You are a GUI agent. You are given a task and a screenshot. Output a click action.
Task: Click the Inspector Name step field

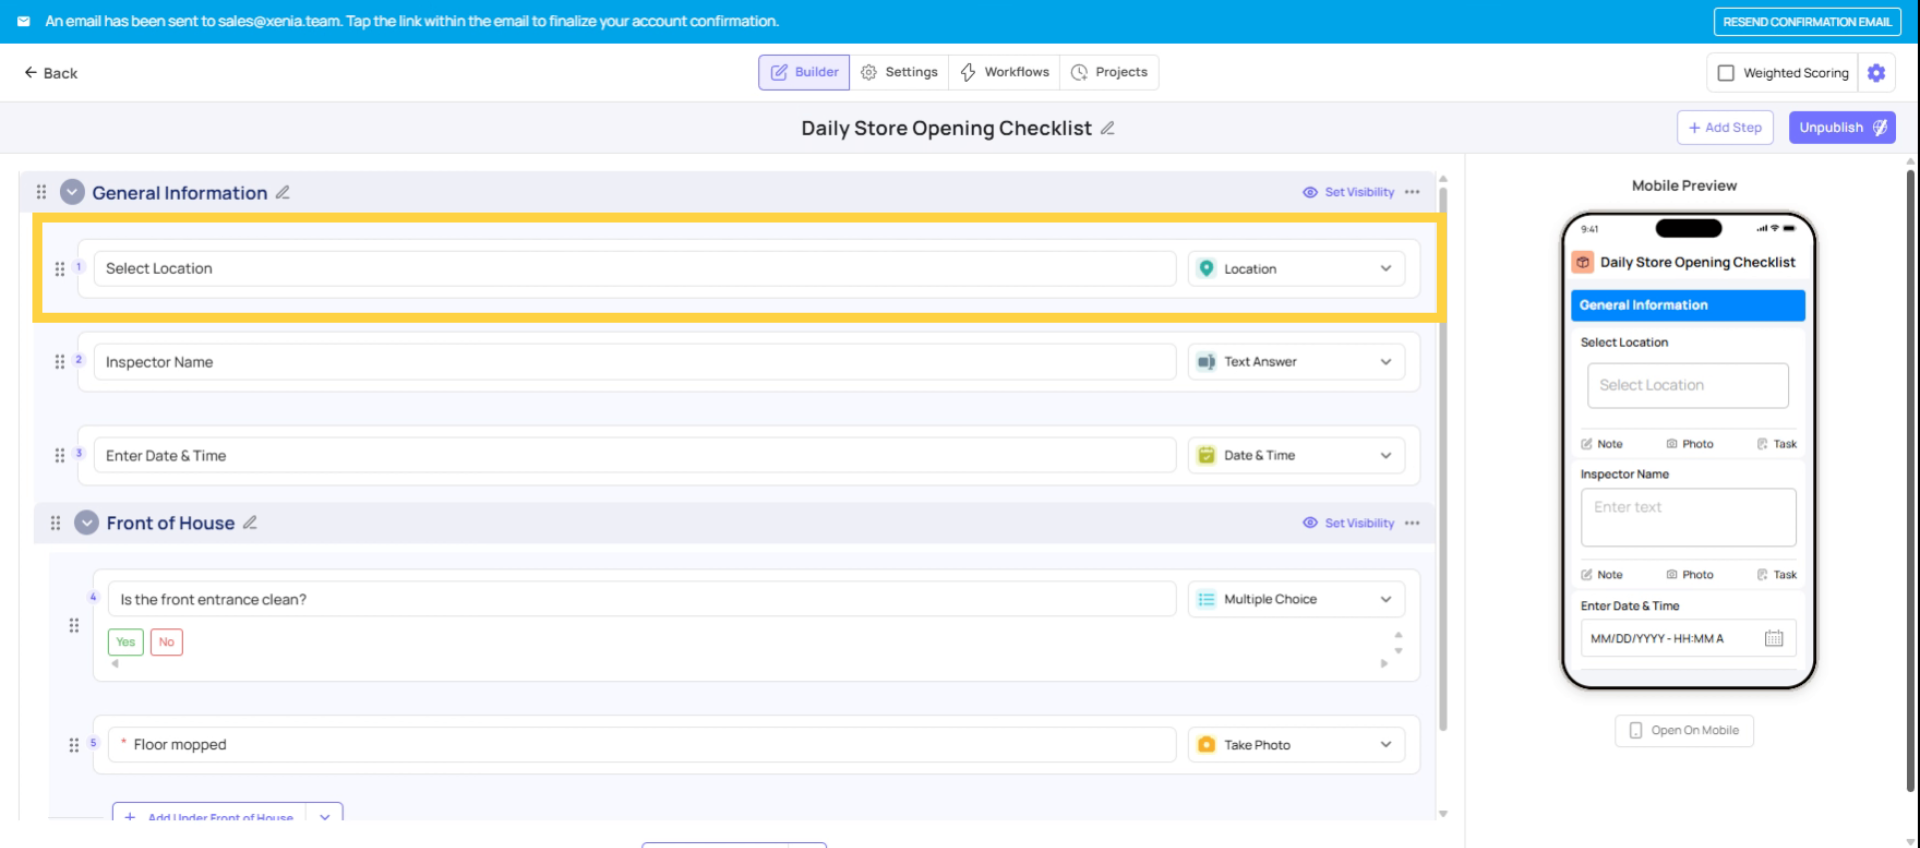coord(634,362)
